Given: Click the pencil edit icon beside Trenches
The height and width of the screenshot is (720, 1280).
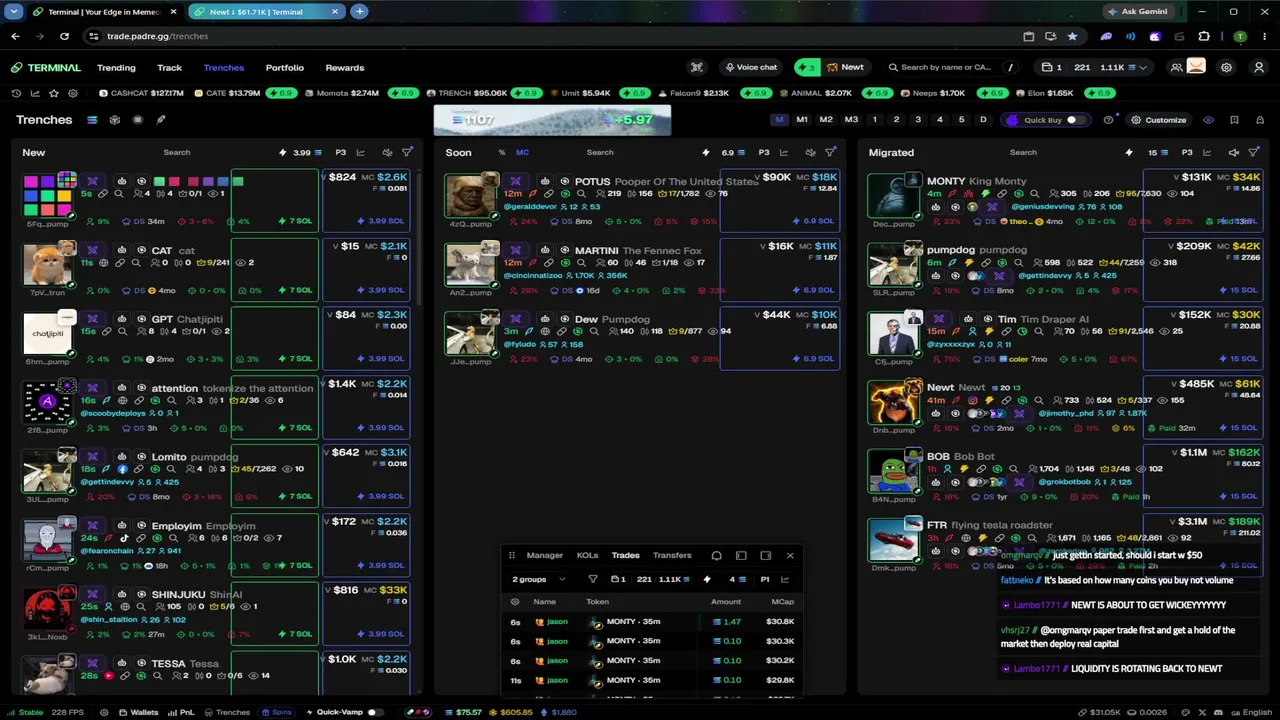Looking at the screenshot, I should click(161, 120).
